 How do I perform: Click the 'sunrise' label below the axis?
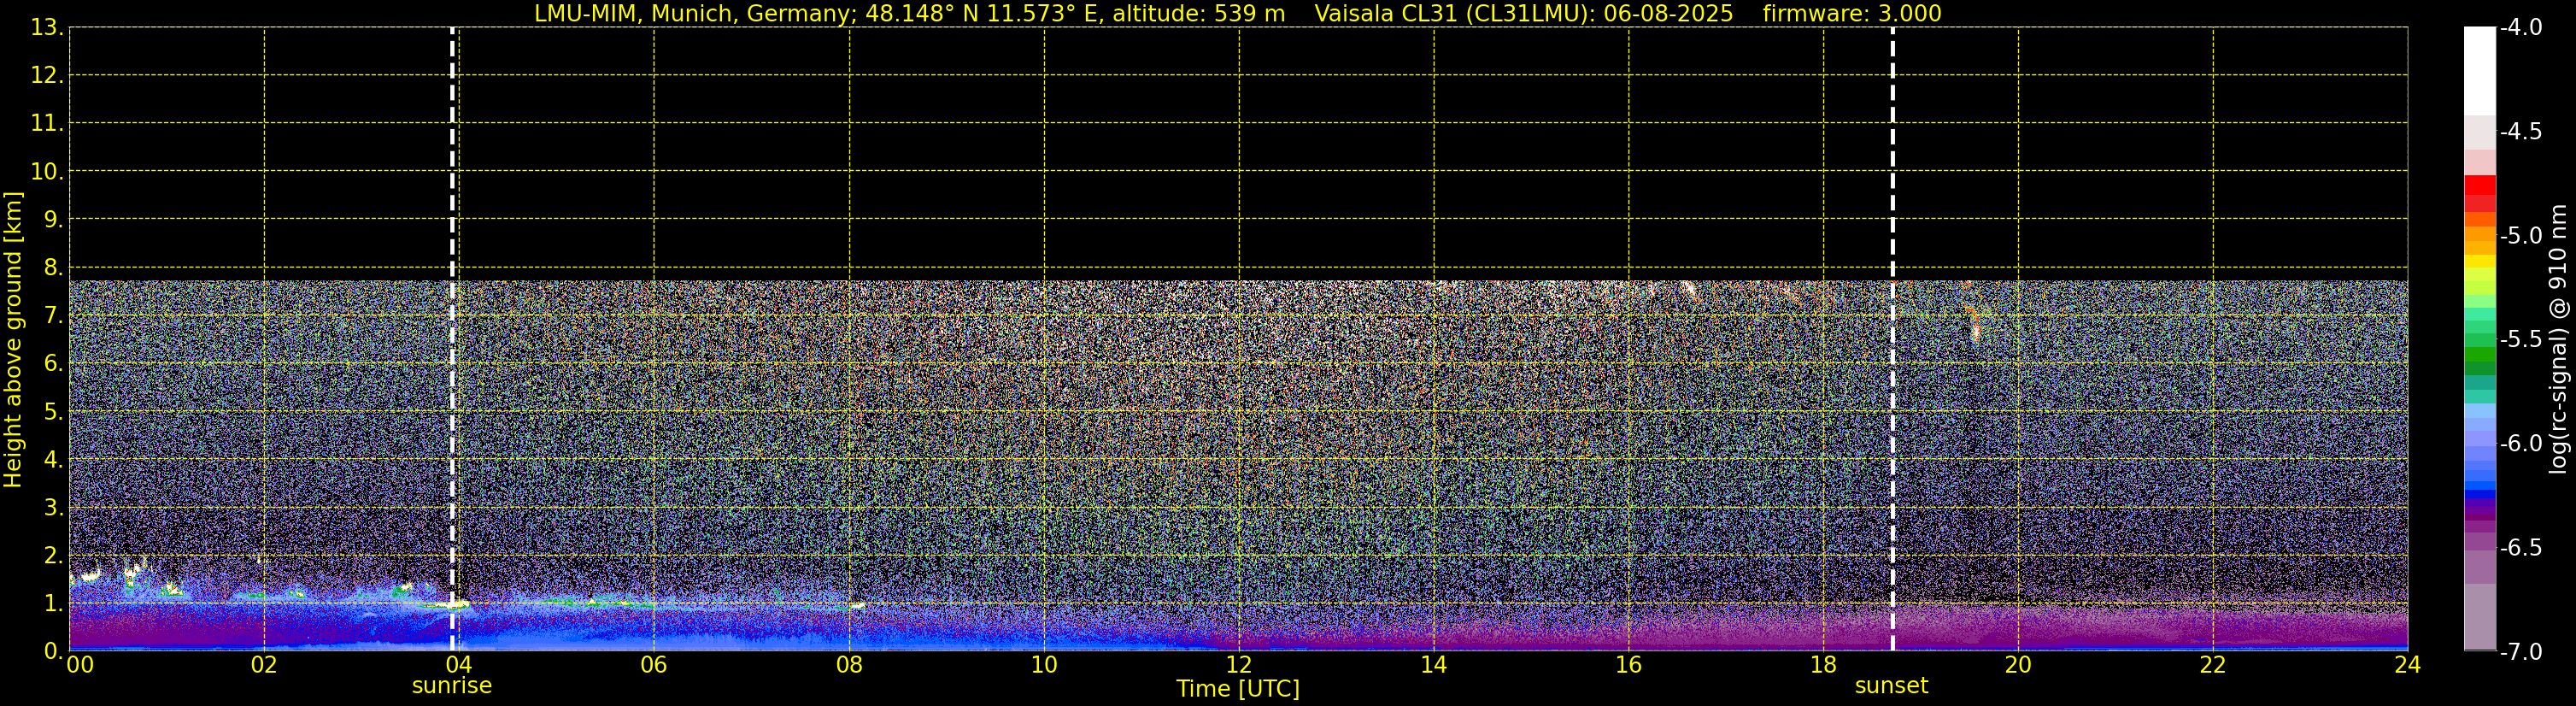tap(452, 686)
